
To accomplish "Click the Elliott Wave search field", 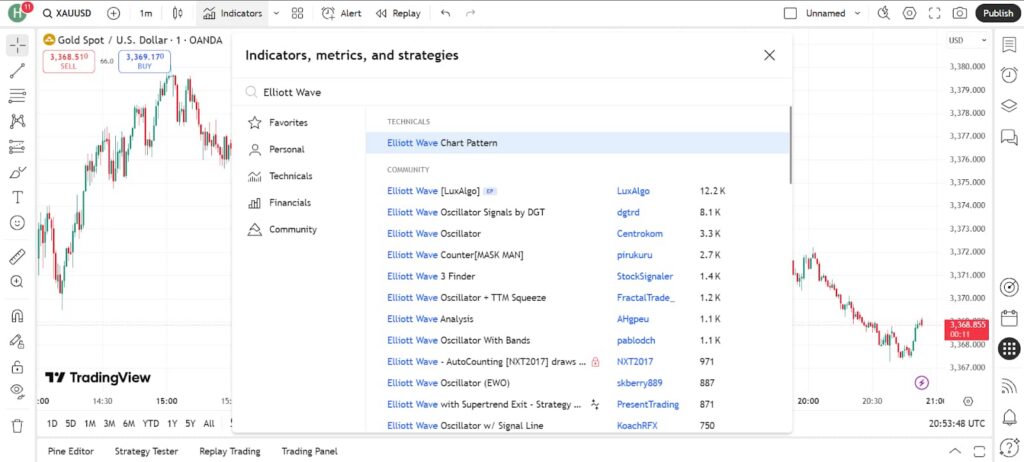I will point(513,92).
